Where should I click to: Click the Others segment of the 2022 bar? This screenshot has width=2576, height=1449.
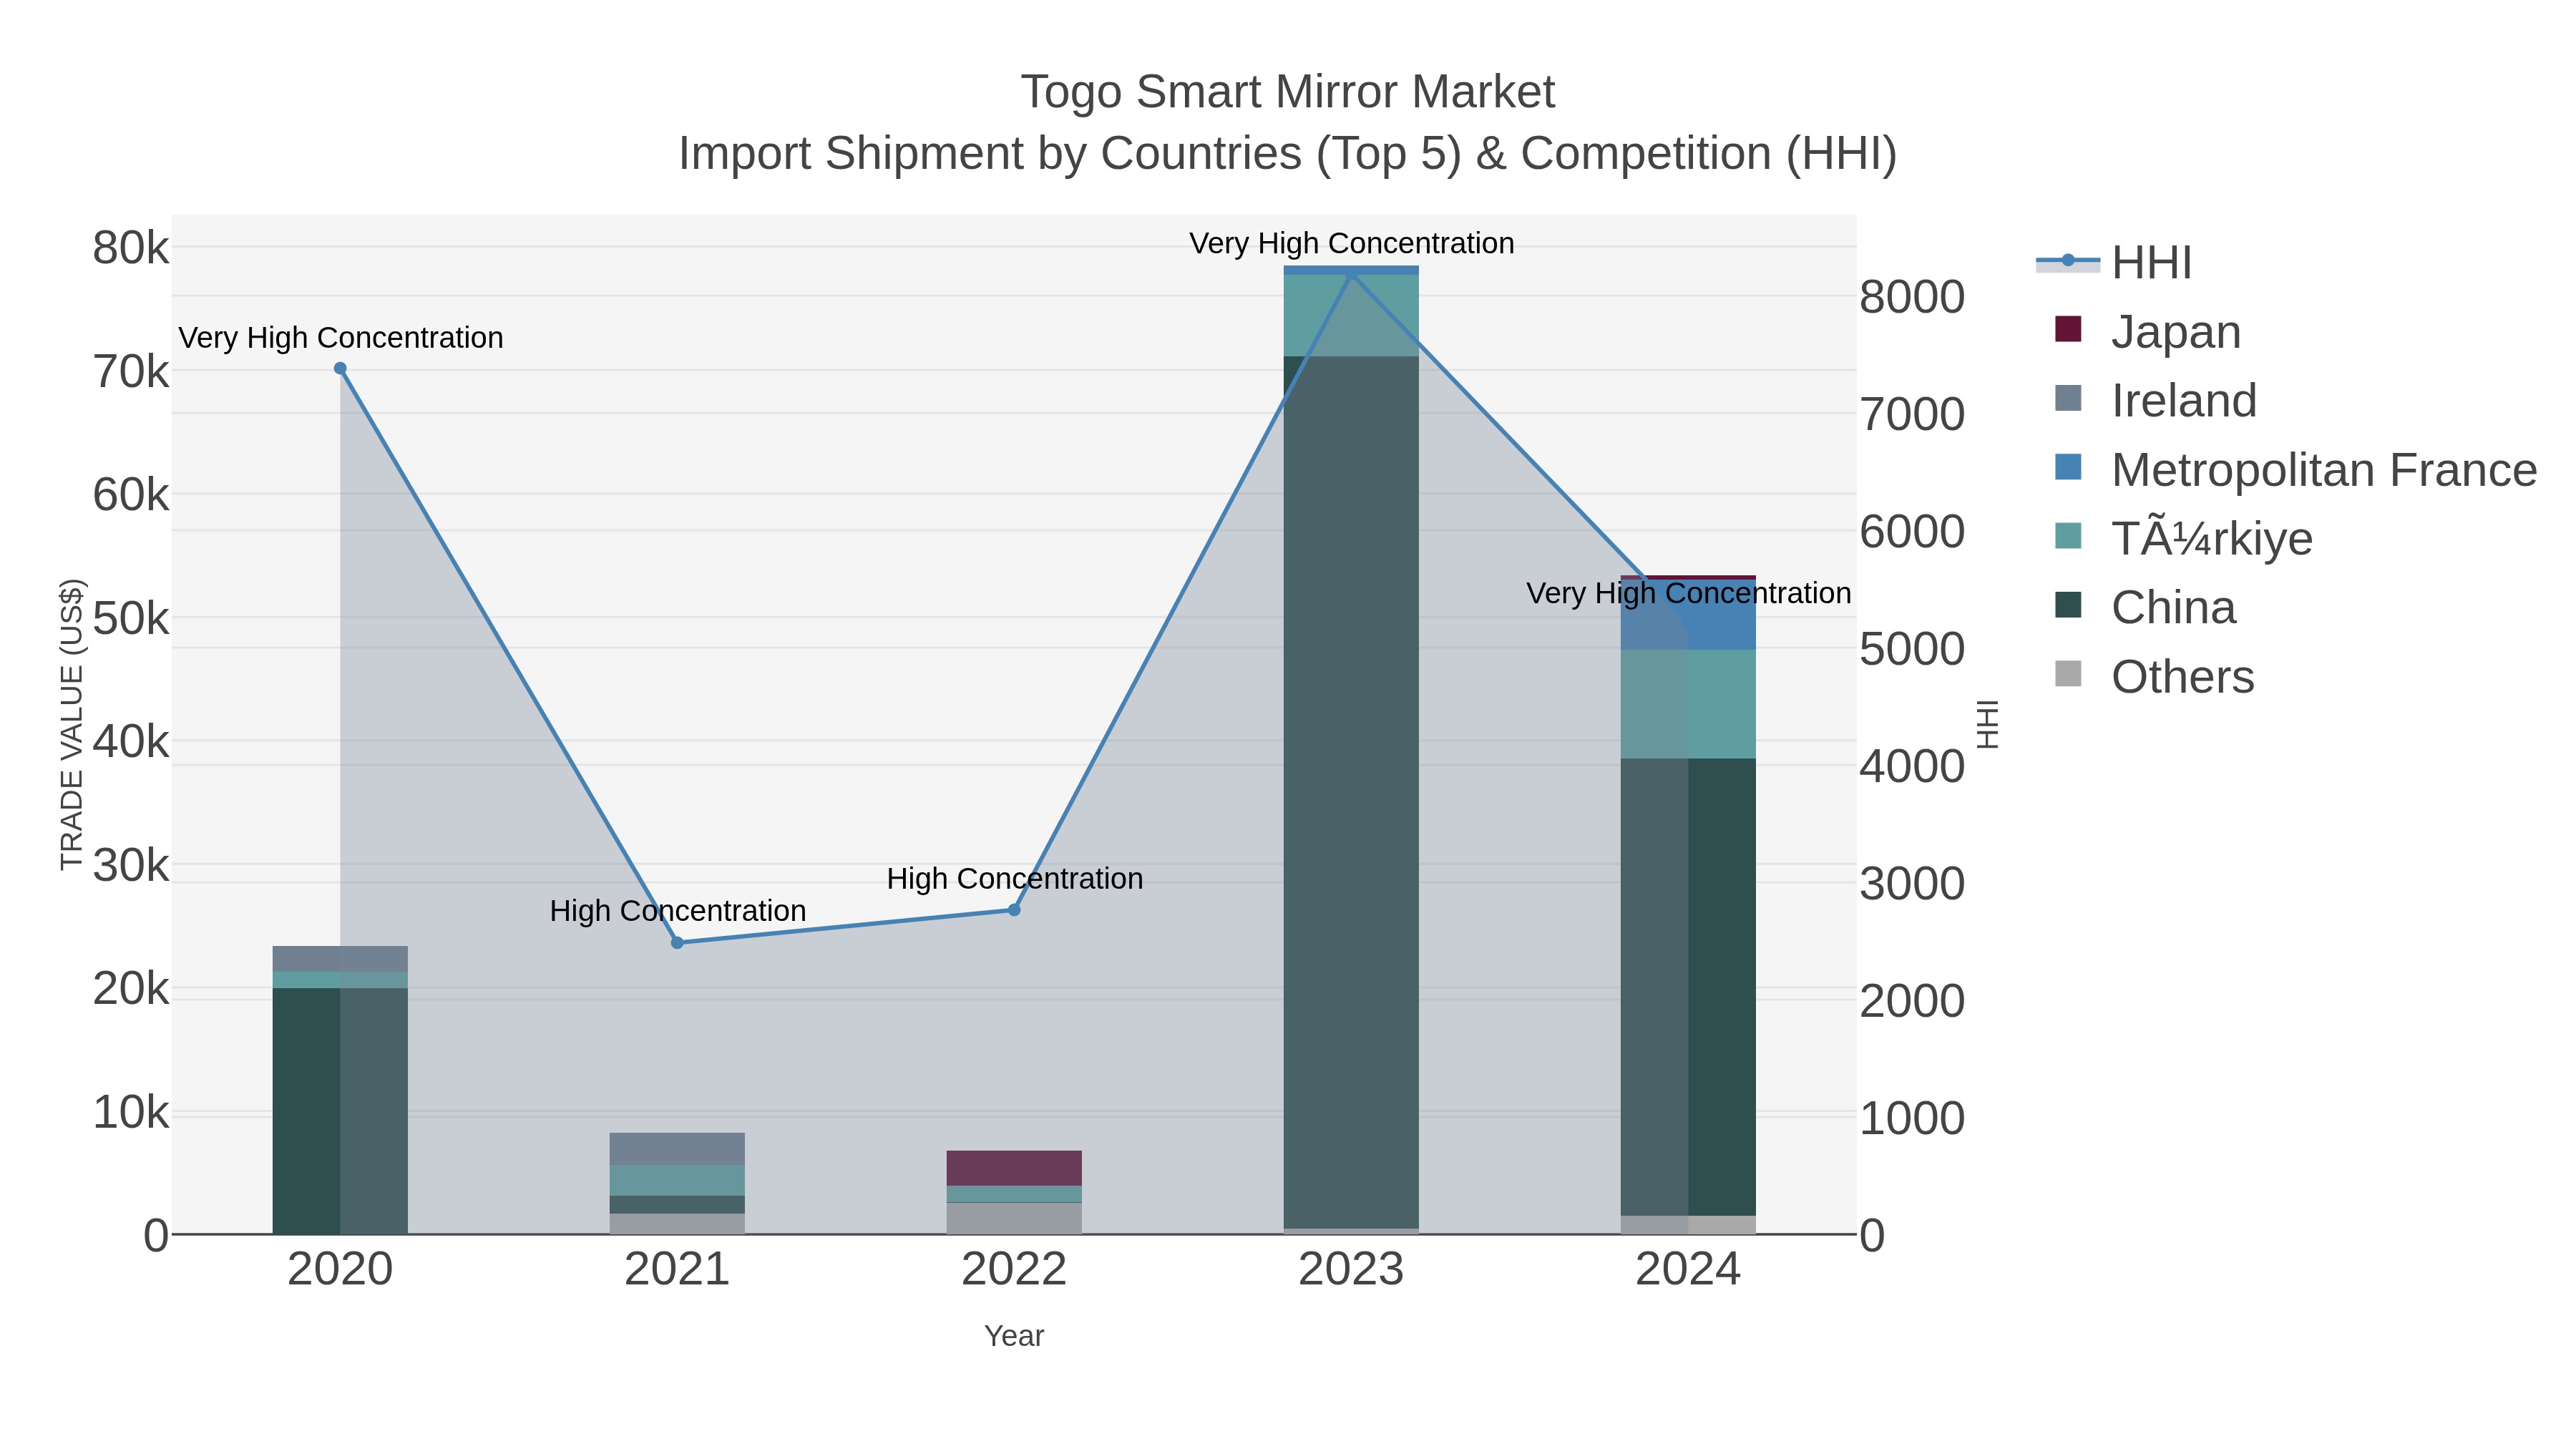click(x=1014, y=1218)
